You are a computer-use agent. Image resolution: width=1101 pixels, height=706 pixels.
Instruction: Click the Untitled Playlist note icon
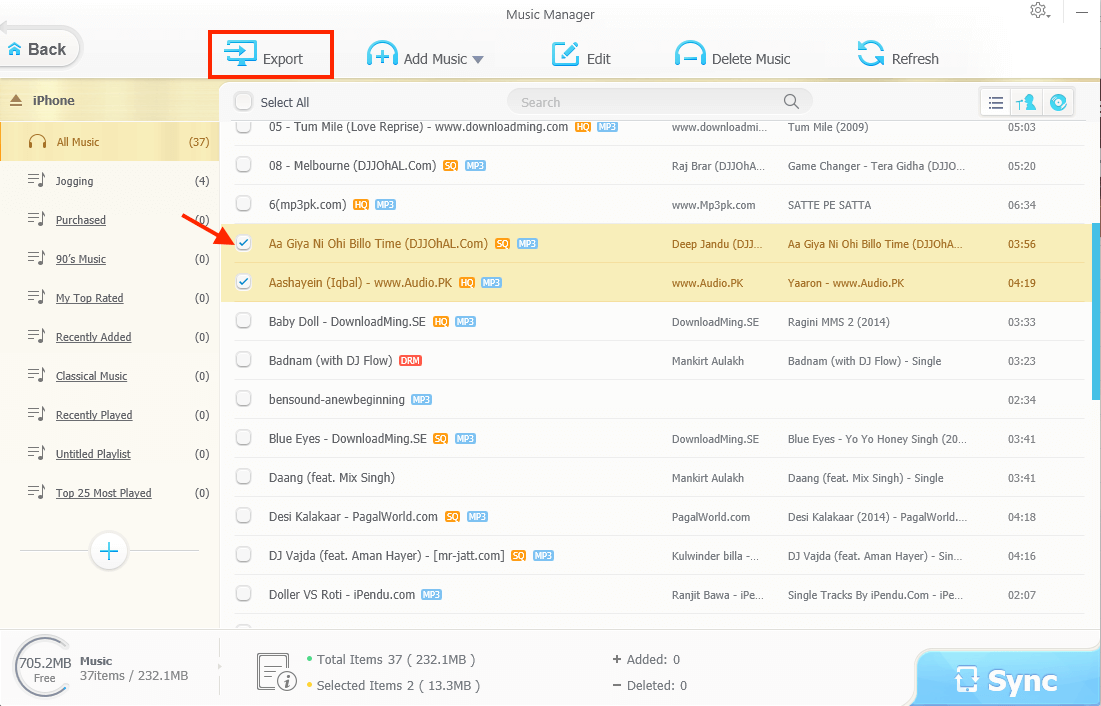click(37, 452)
